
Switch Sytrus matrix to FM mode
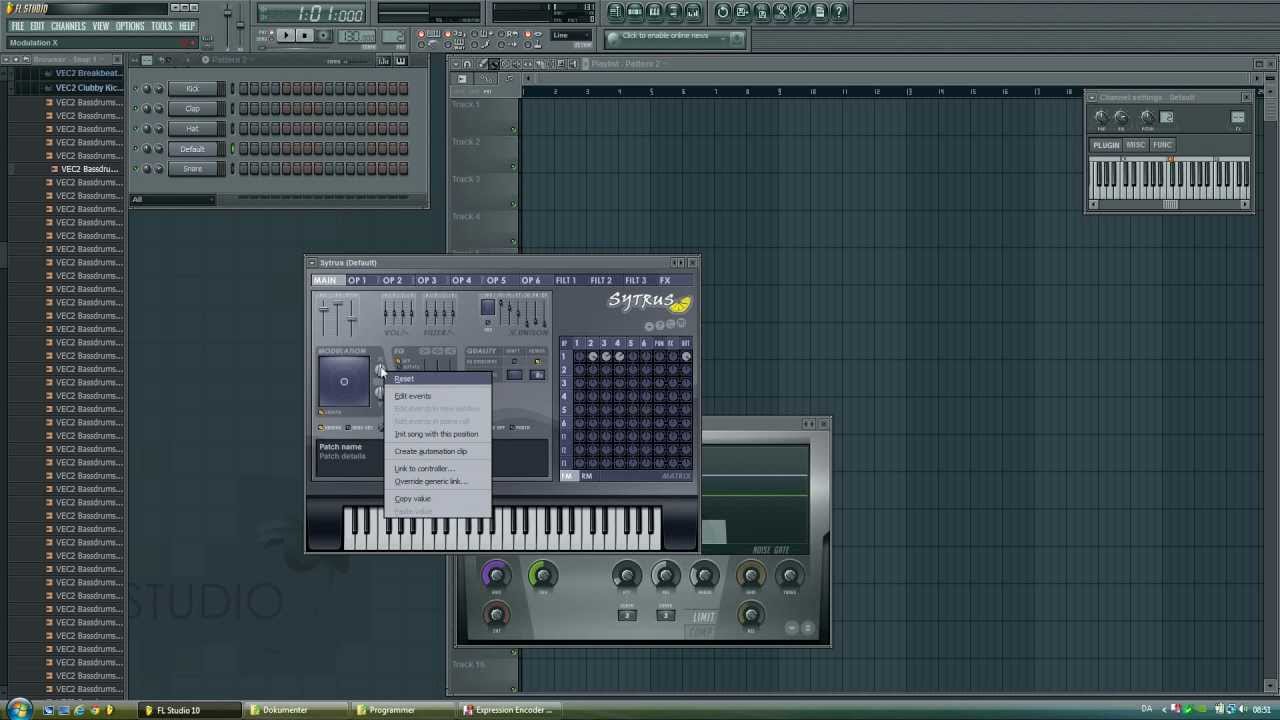pos(567,476)
